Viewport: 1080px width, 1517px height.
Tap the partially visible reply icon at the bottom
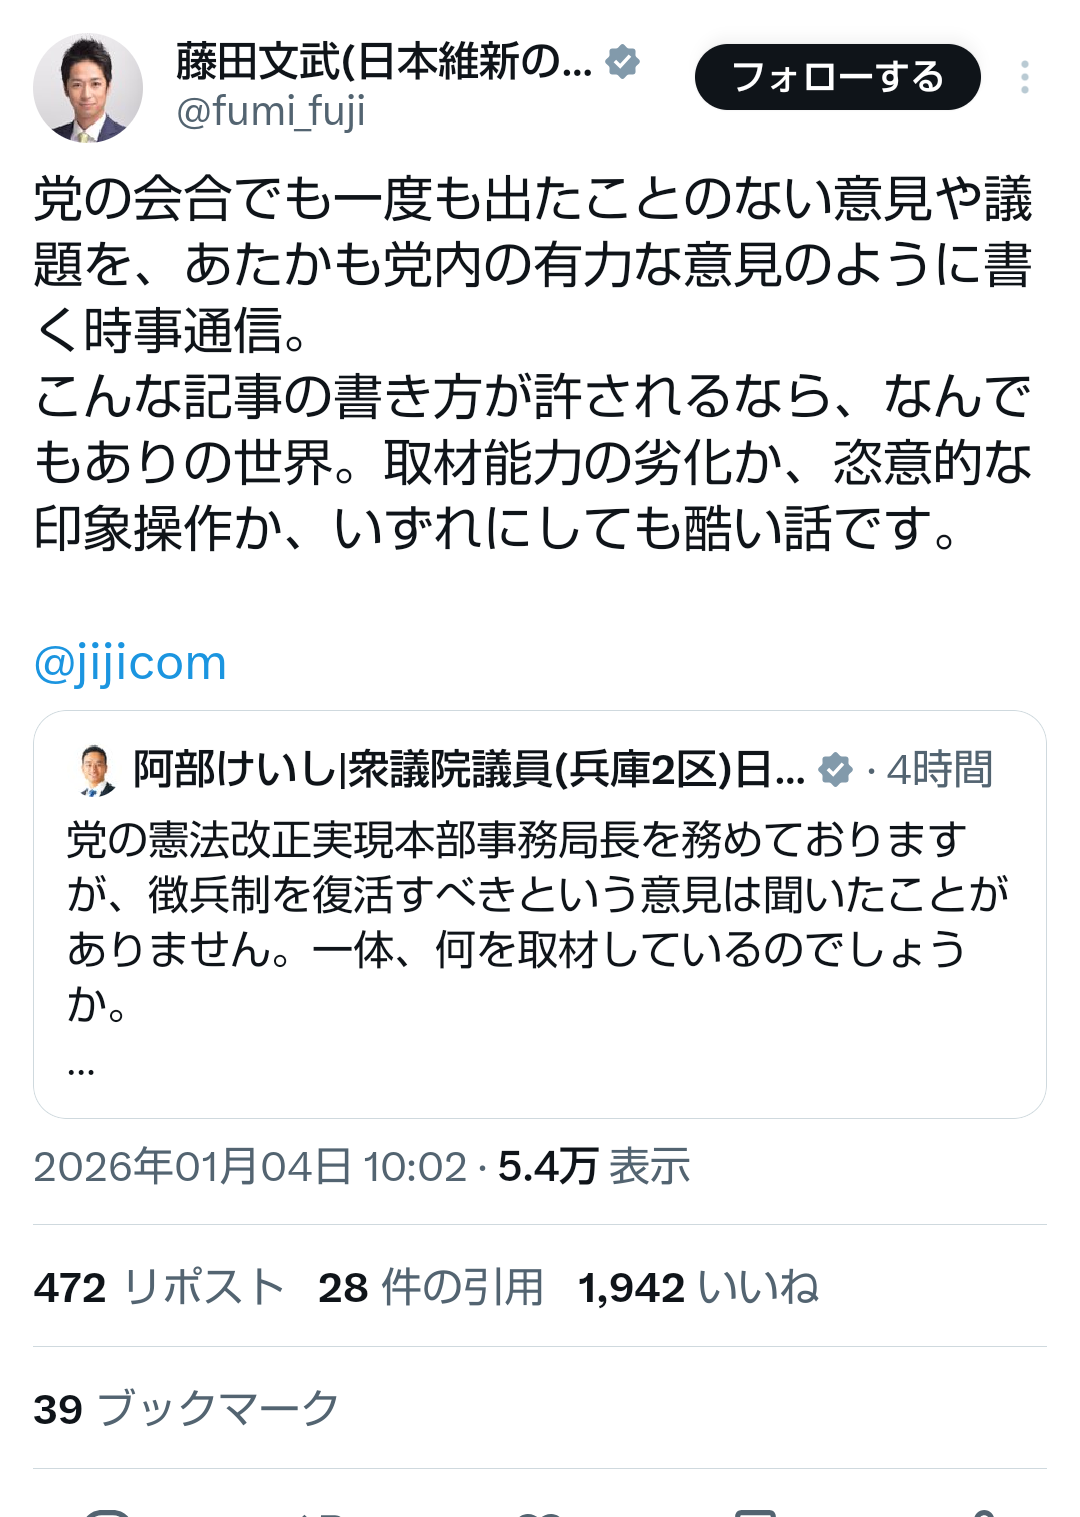108,1510
